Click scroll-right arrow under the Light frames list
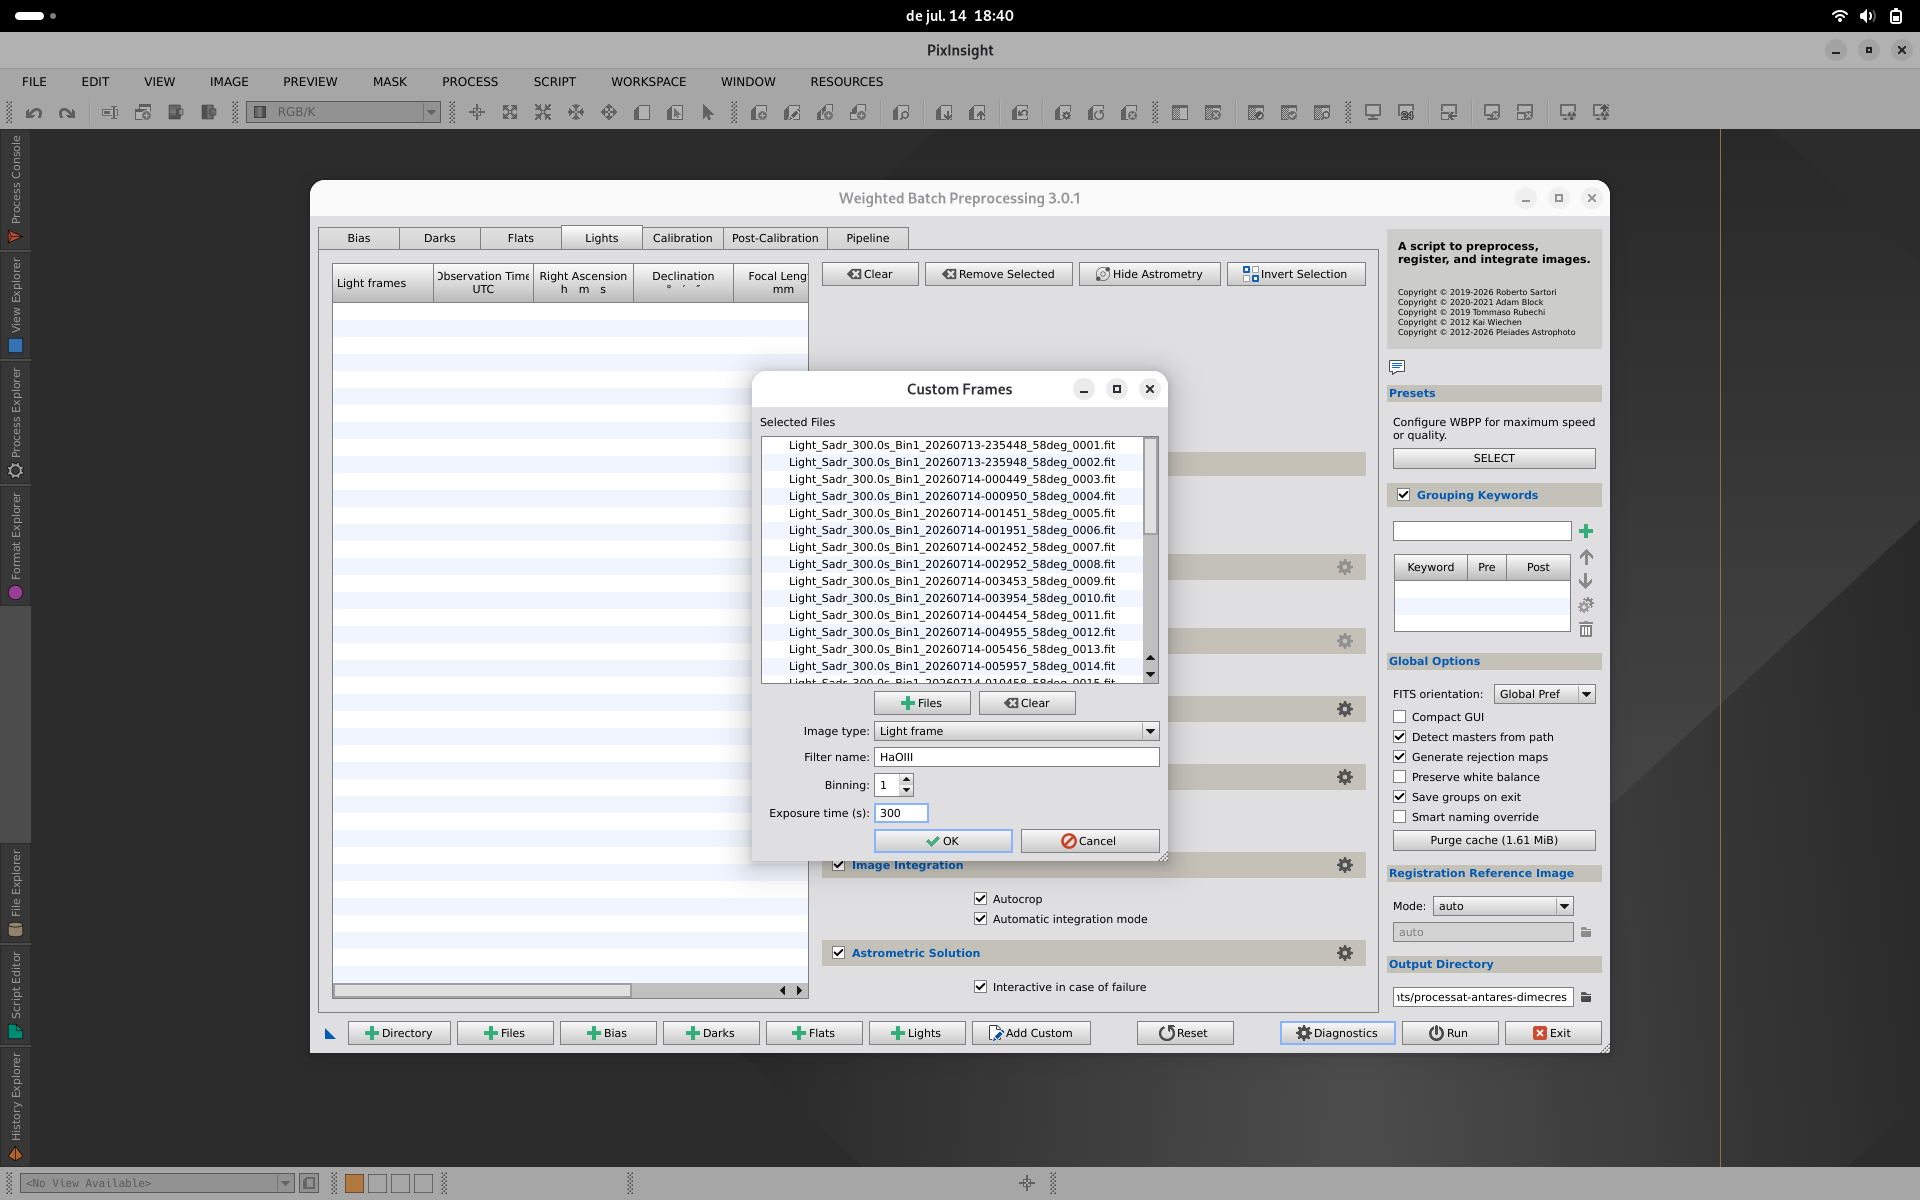This screenshot has height=1200, width=1920. pos(799,991)
